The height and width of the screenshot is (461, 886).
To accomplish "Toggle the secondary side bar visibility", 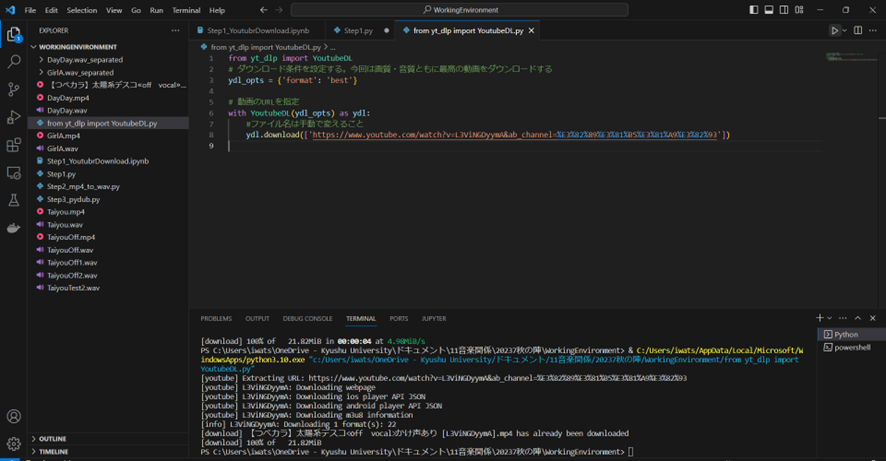I will pyautogui.click(x=783, y=10).
